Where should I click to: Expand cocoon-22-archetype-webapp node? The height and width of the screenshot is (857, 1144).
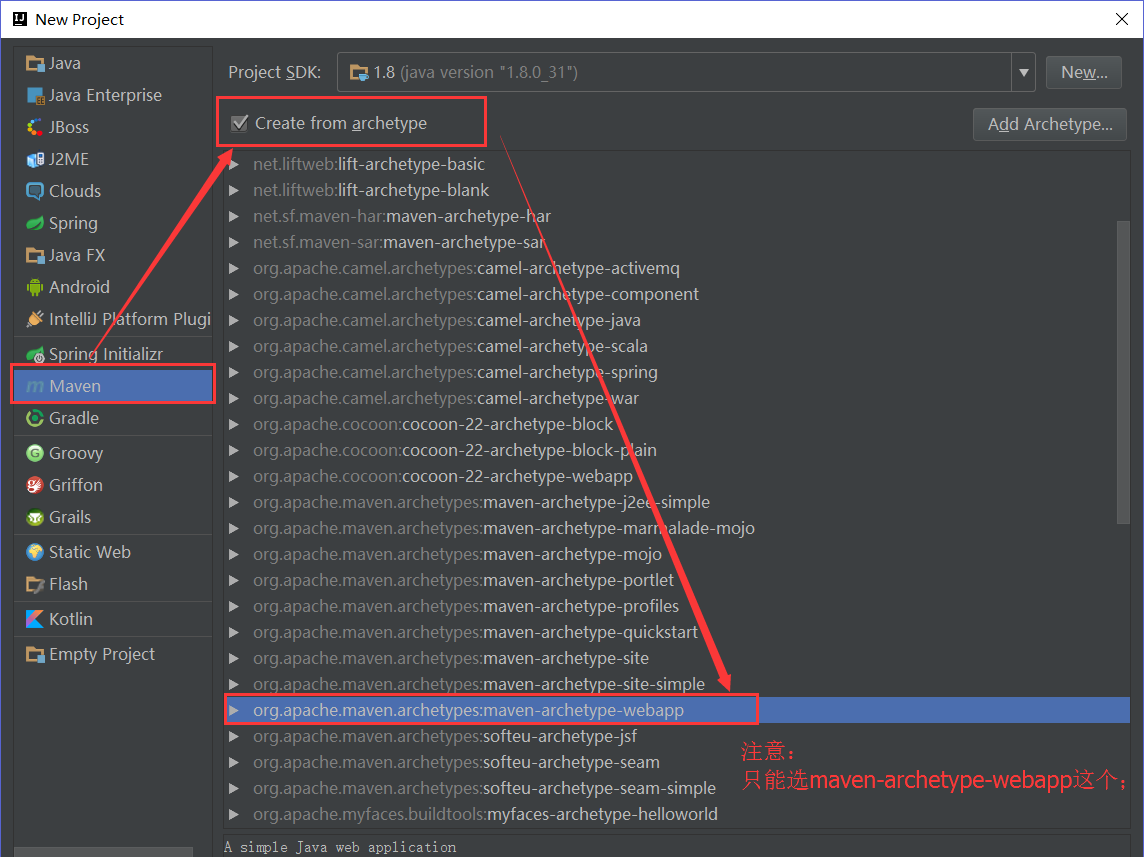(x=234, y=477)
